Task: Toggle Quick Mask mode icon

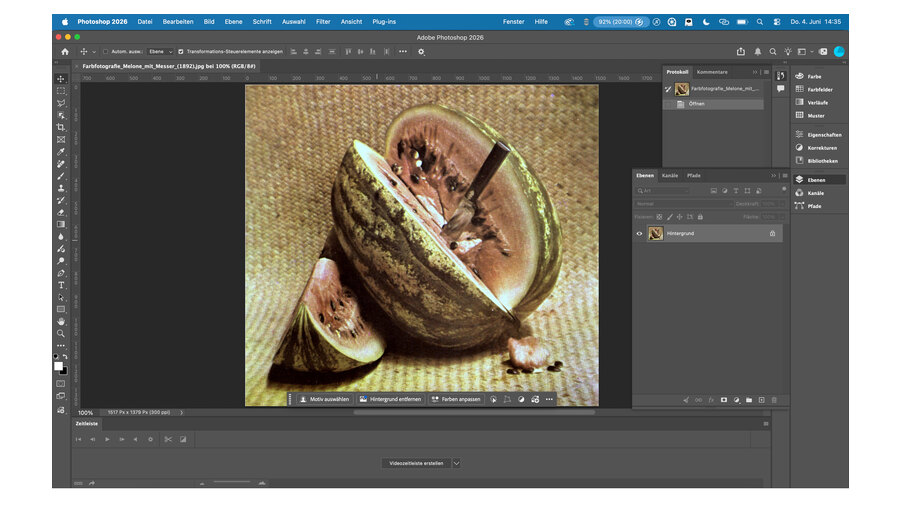Action: (61, 384)
